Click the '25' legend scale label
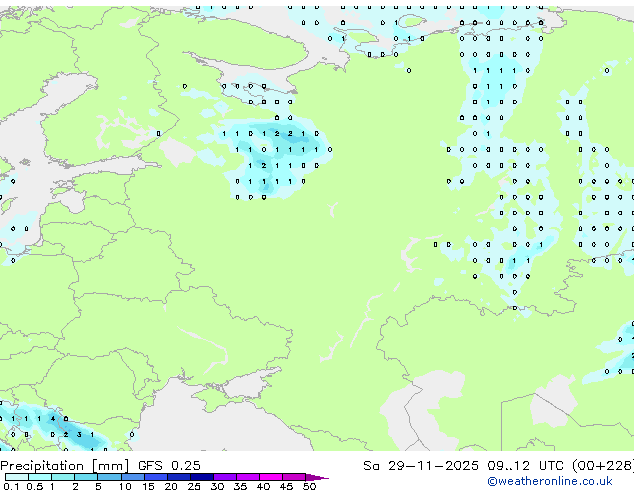 click(194, 486)
